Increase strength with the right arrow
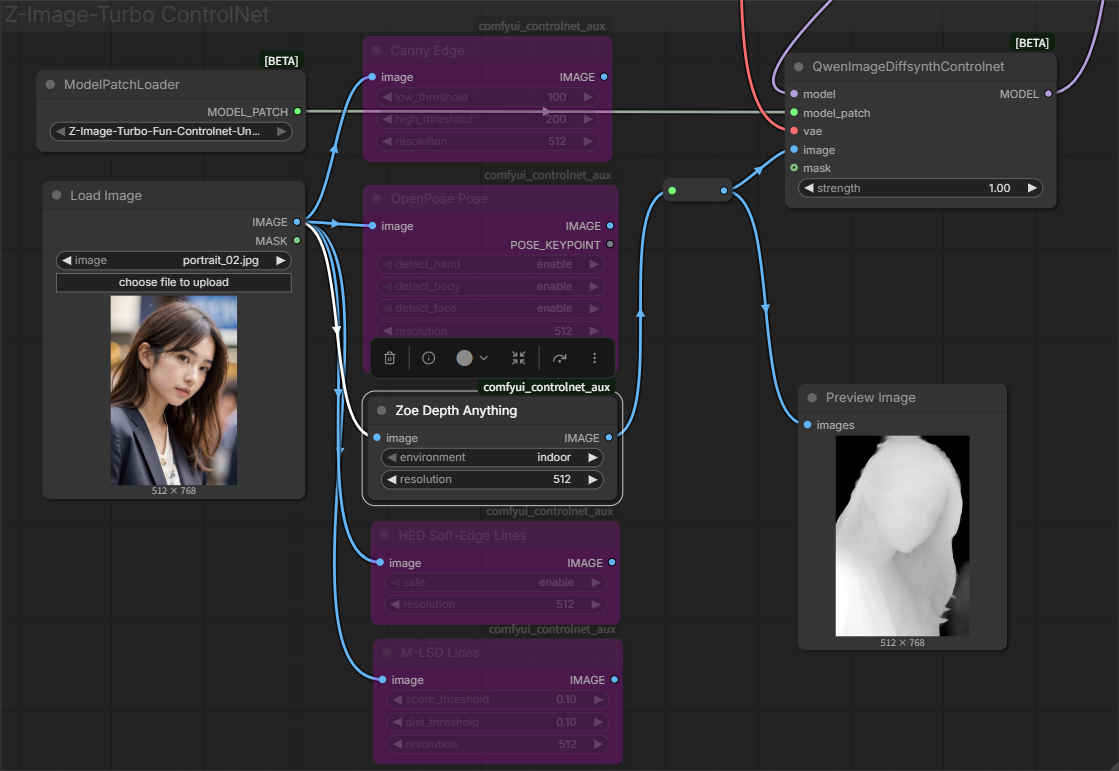The height and width of the screenshot is (771, 1119). 1032,188
